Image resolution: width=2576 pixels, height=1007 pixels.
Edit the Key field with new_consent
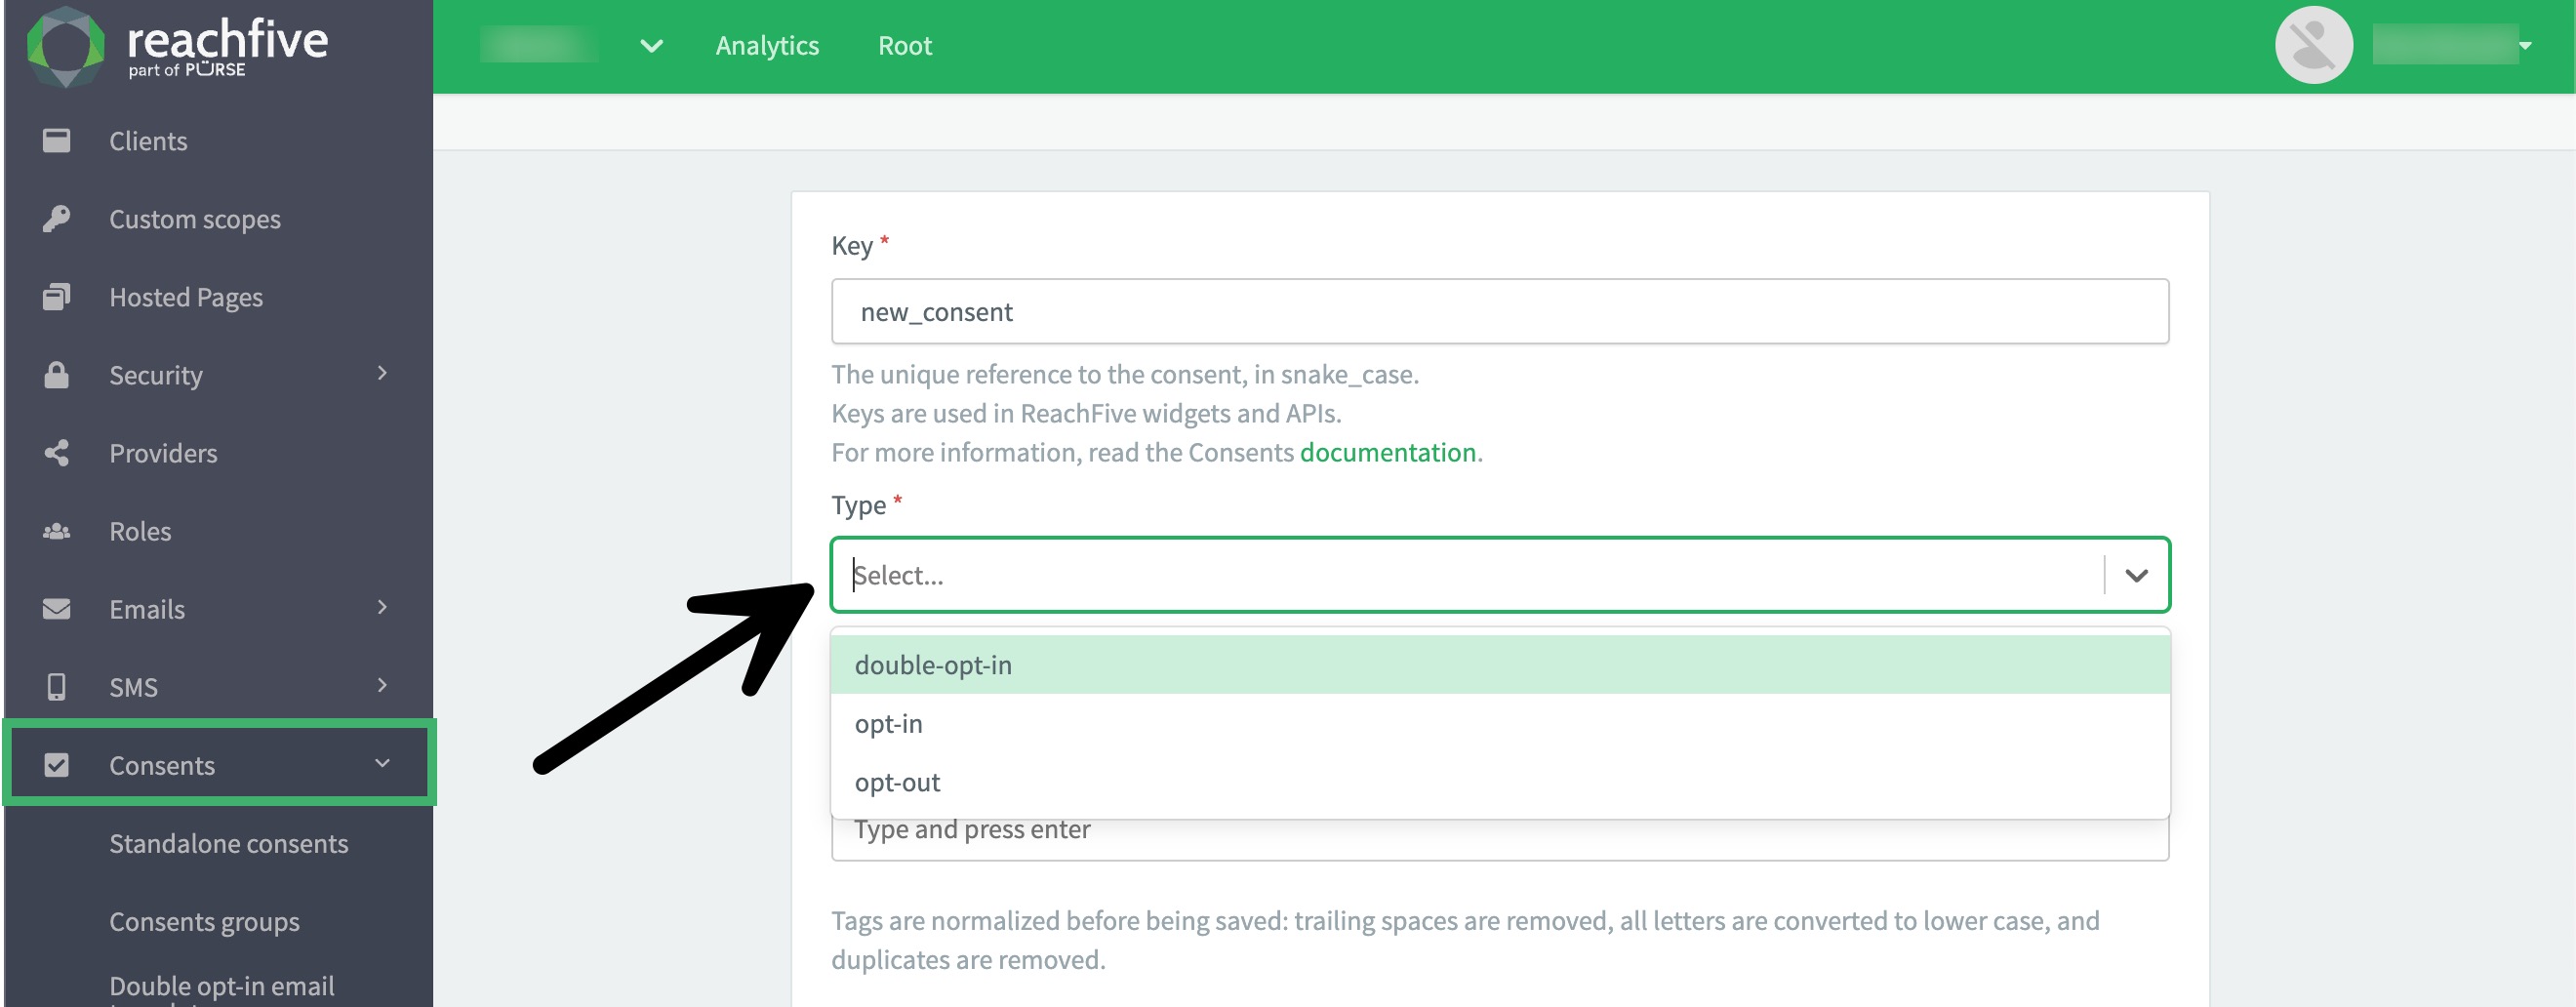pyautogui.click(x=1500, y=312)
